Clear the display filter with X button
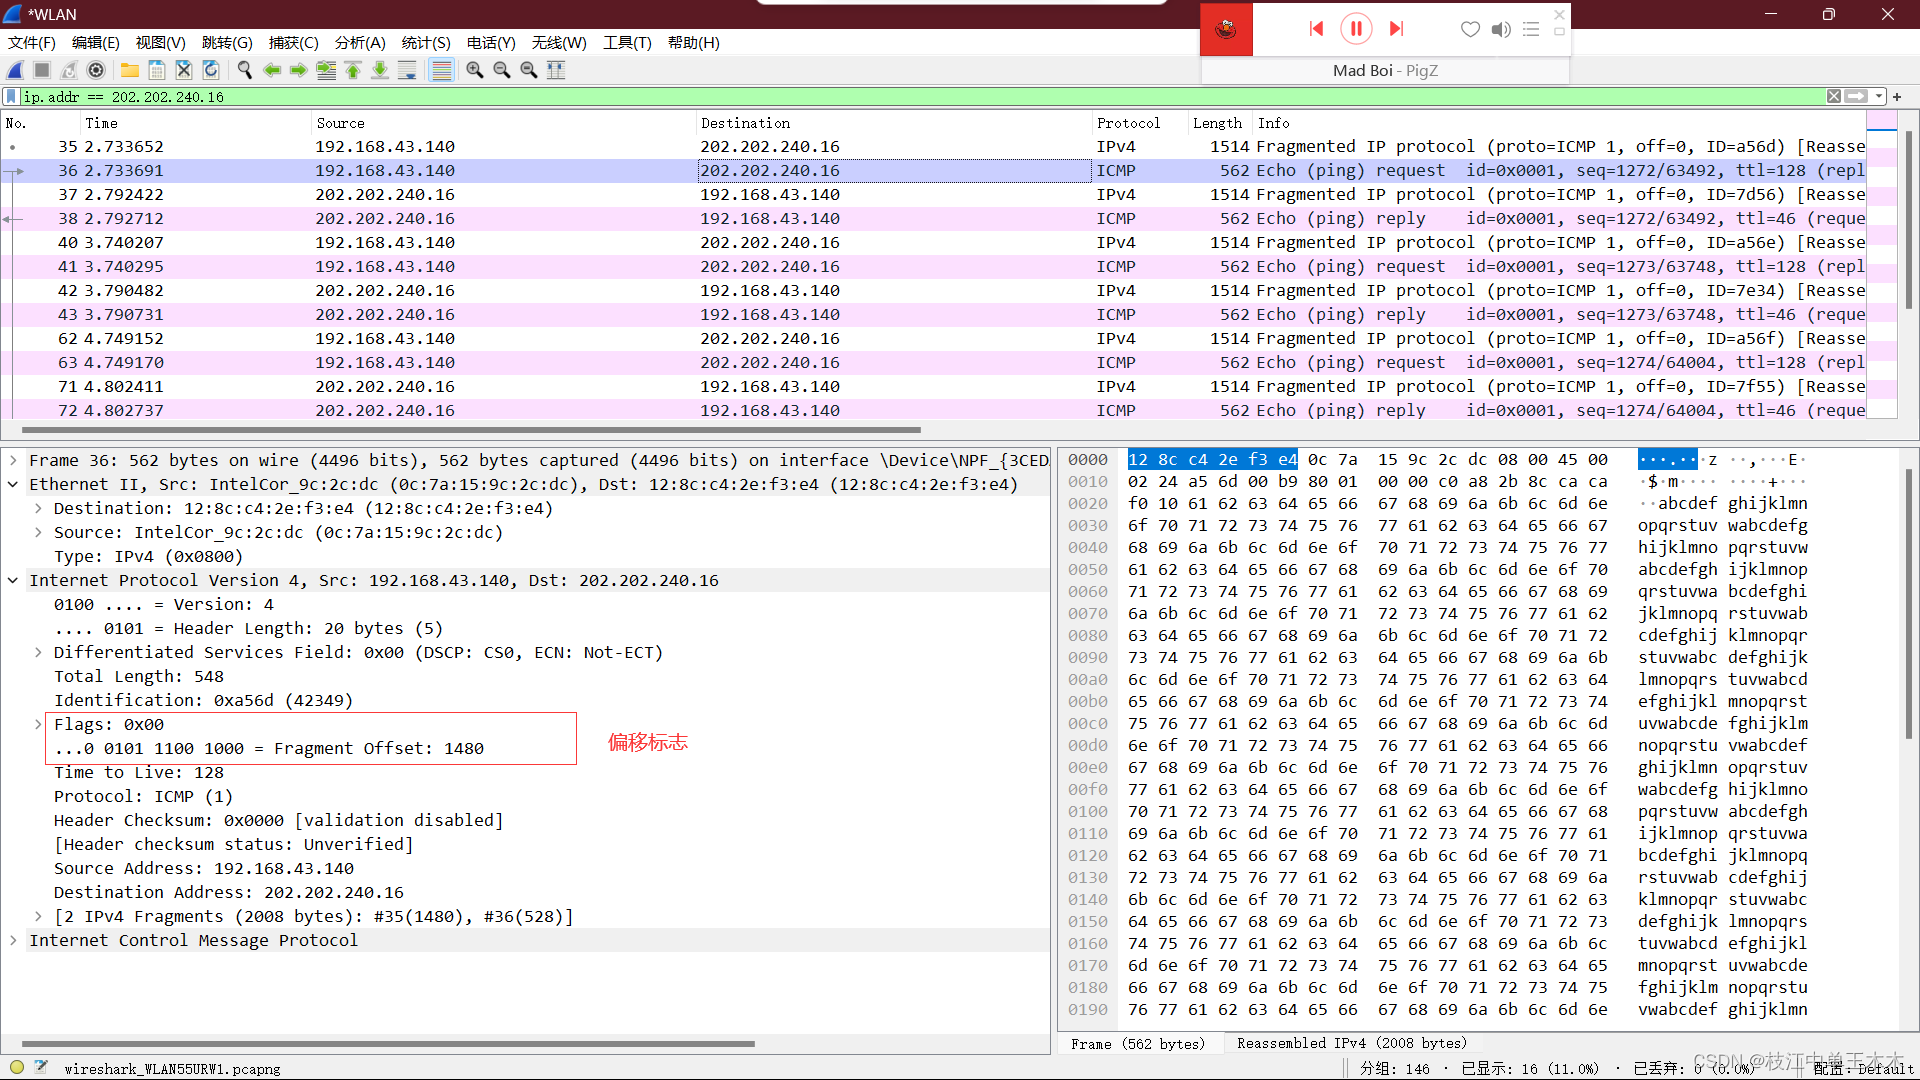Image resolution: width=1920 pixels, height=1080 pixels. (x=1833, y=97)
